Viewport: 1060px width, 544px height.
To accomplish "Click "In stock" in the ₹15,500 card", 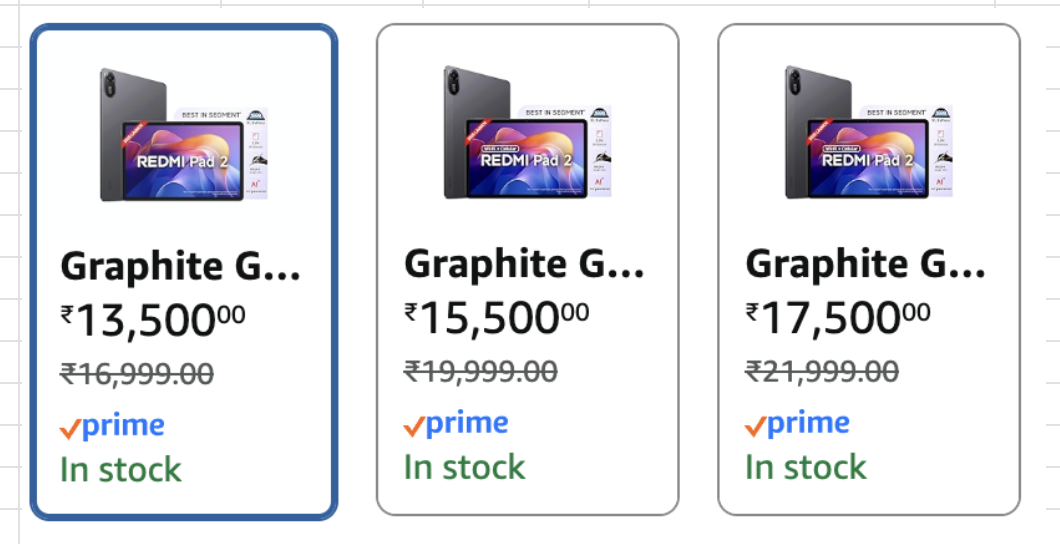I will (x=465, y=467).
